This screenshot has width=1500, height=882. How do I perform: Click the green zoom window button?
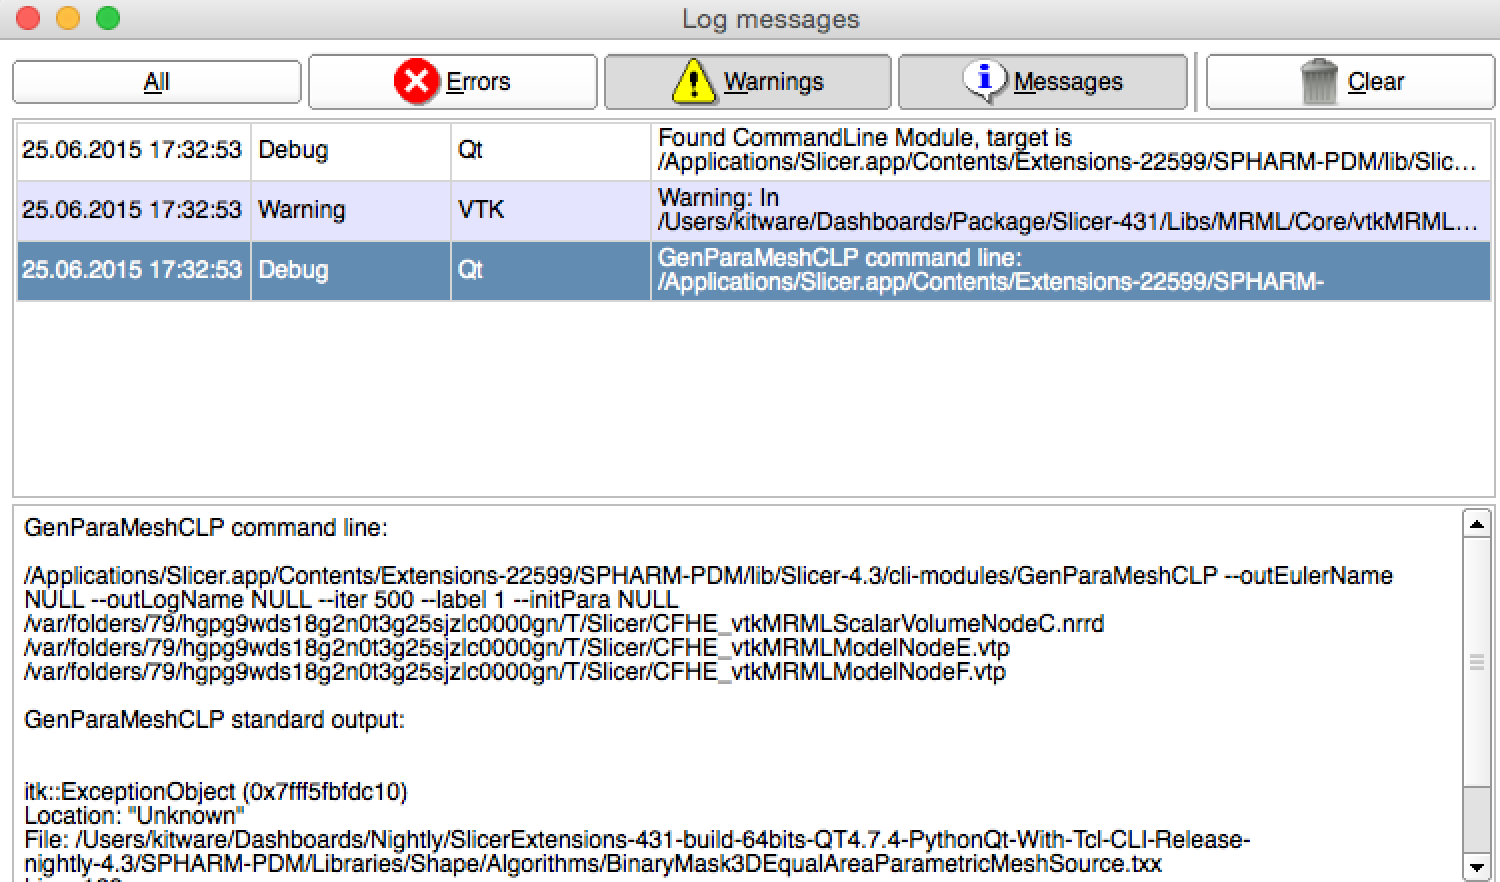tap(108, 18)
